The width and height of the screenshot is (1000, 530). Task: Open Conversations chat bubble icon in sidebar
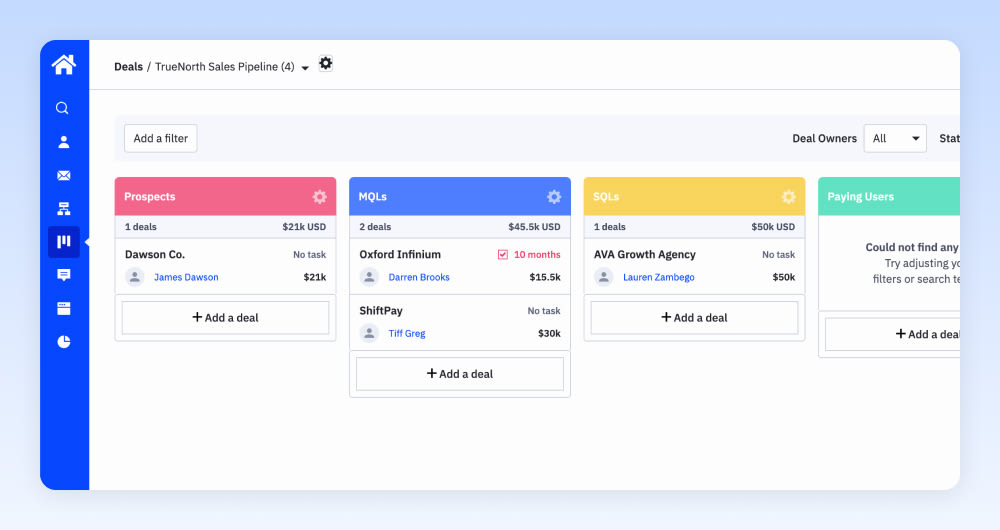64,275
